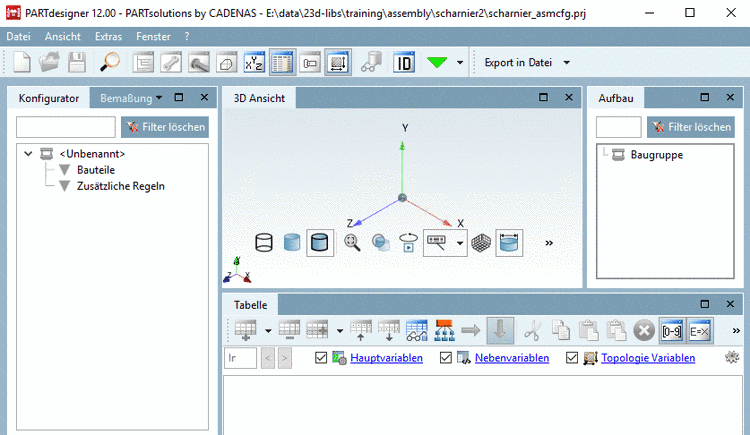Expand the 3D view toolbar overflow chevron
This screenshot has height=435, width=750.
tap(549, 243)
